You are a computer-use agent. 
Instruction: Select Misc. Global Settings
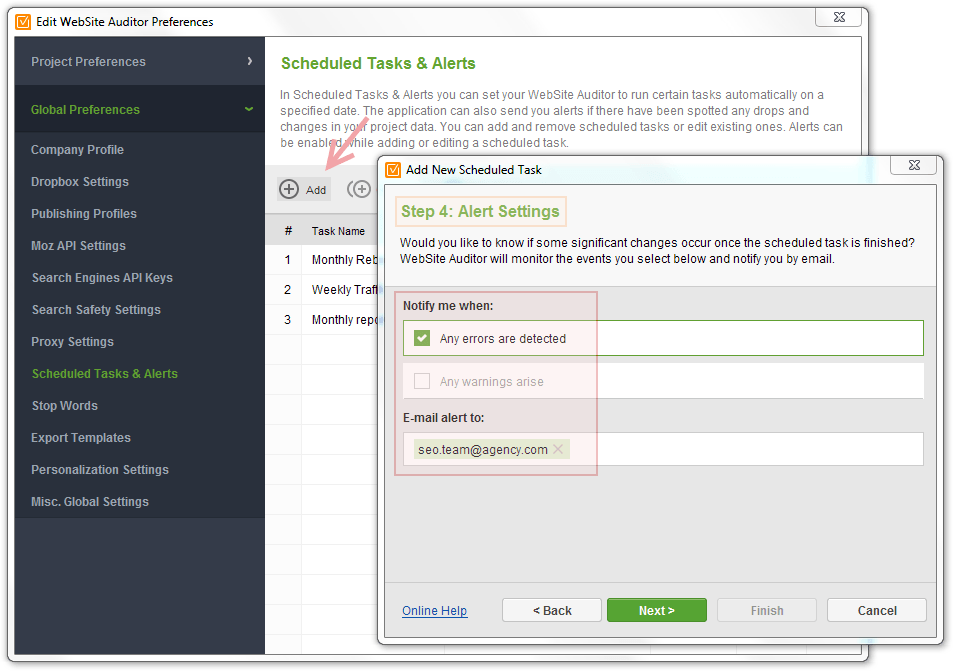(90, 501)
